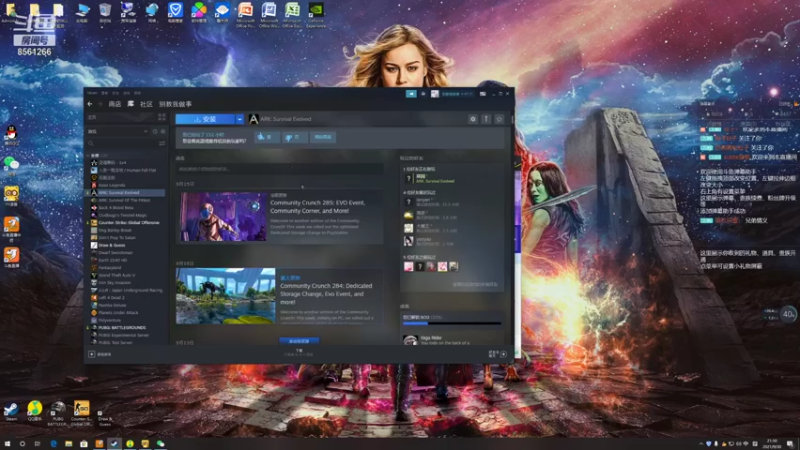This screenshot has width=800, height=450.
Task: Click Steam's forward navigation arrow
Action: [x=99, y=104]
